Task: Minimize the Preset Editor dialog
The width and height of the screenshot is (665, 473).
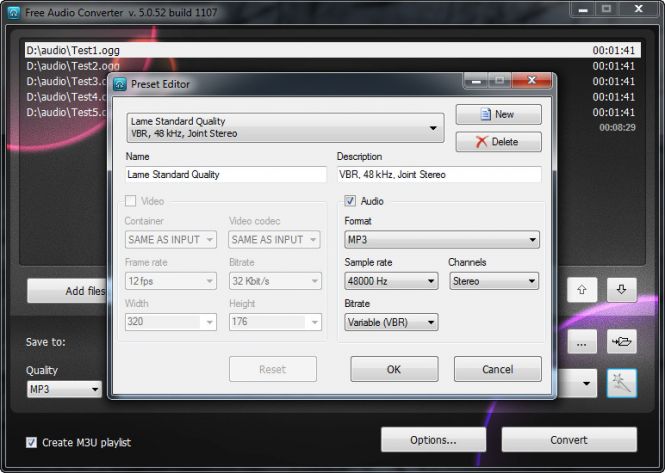Action: (x=476, y=80)
